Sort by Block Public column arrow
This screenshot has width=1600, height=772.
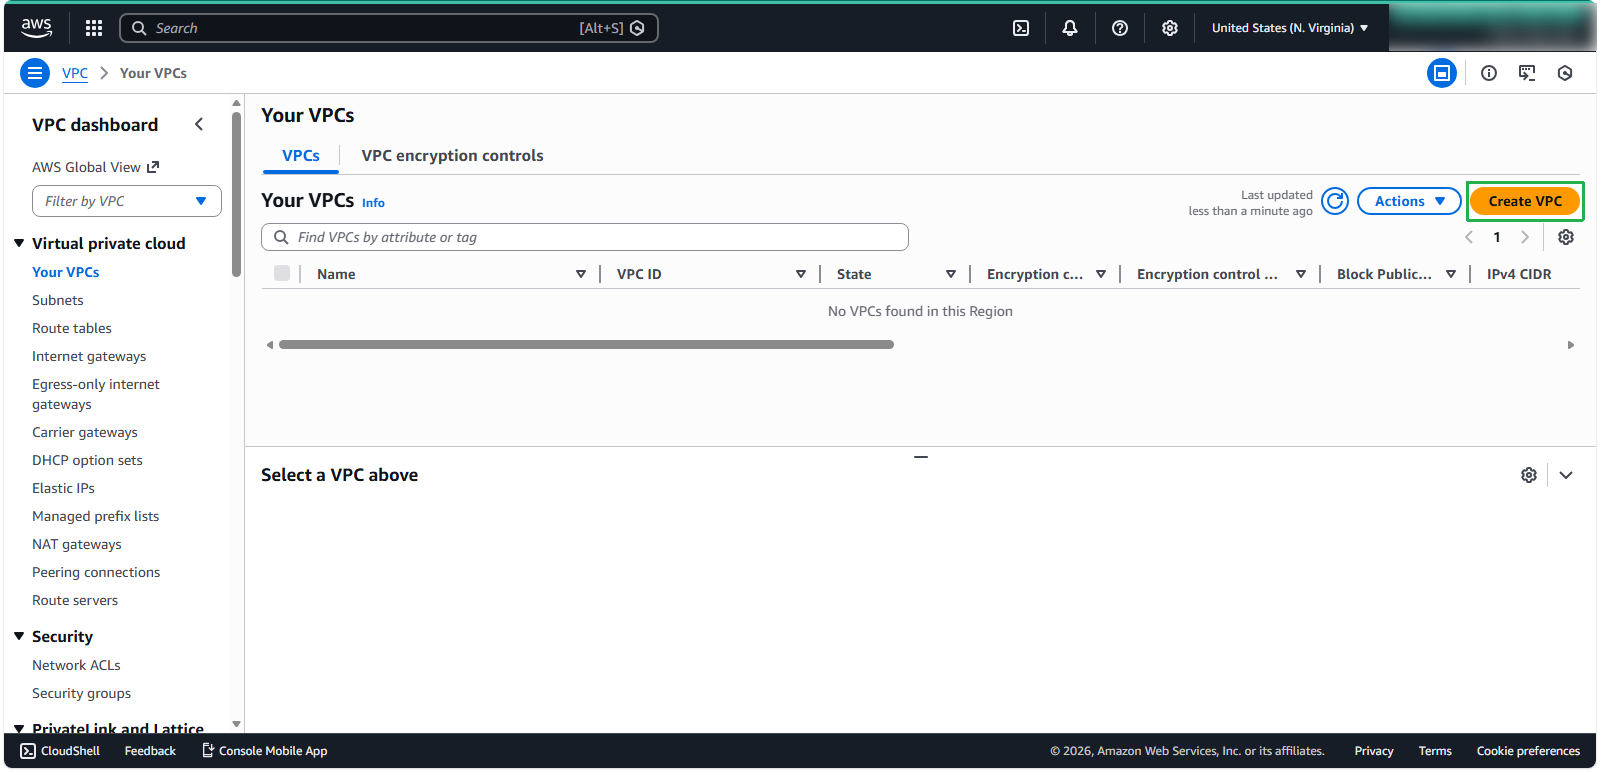pyautogui.click(x=1451, y=274)
